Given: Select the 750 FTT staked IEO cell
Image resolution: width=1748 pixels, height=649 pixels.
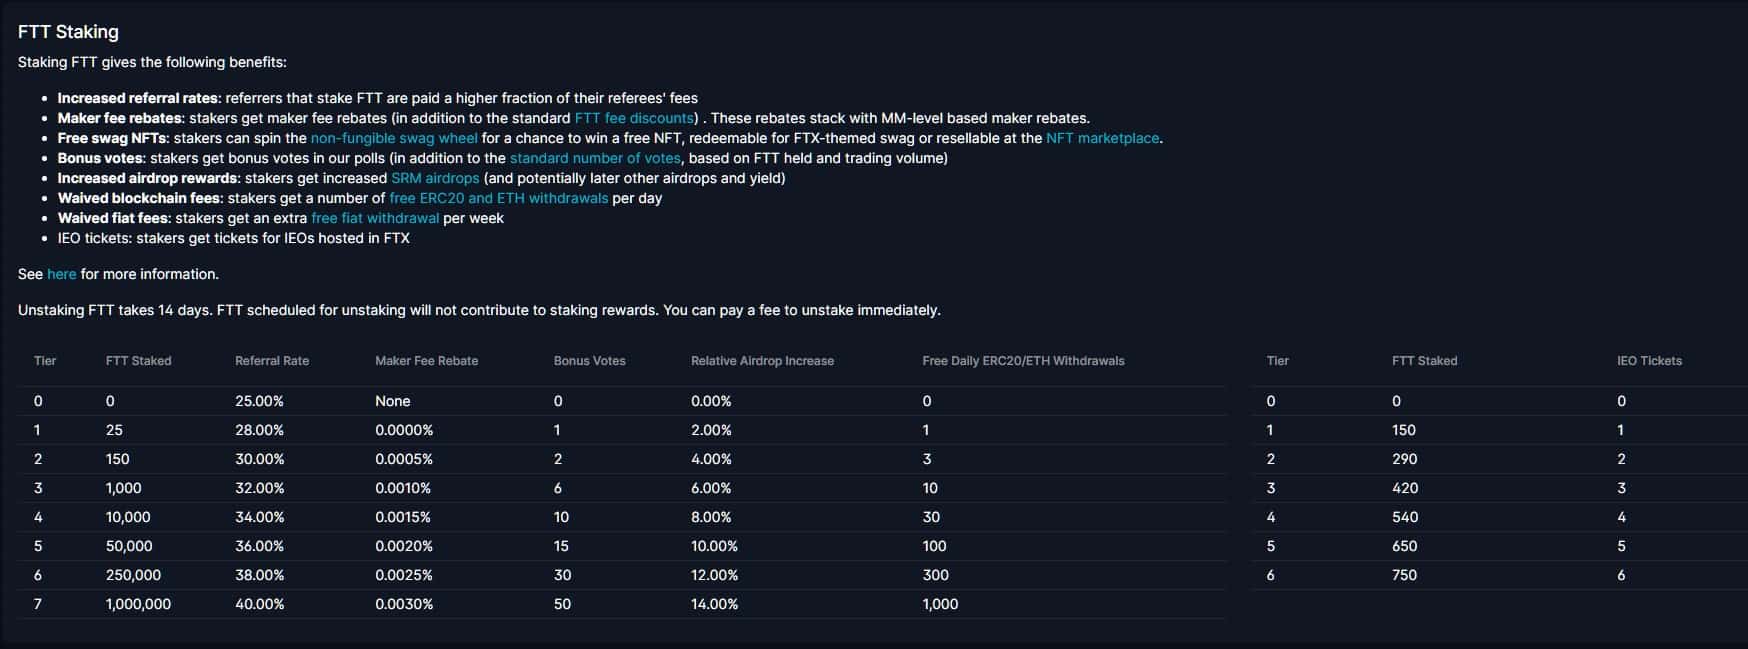Looking at the screenshot, I should [x=1405, y=575].
